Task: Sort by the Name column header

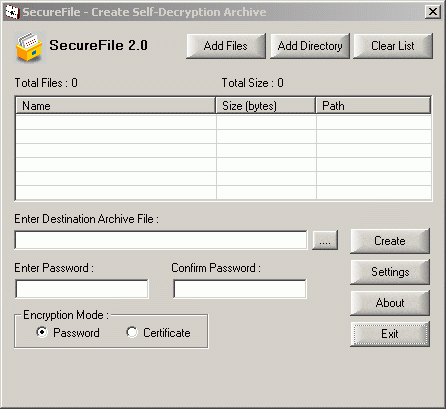Action: click(x=115, y=106)
